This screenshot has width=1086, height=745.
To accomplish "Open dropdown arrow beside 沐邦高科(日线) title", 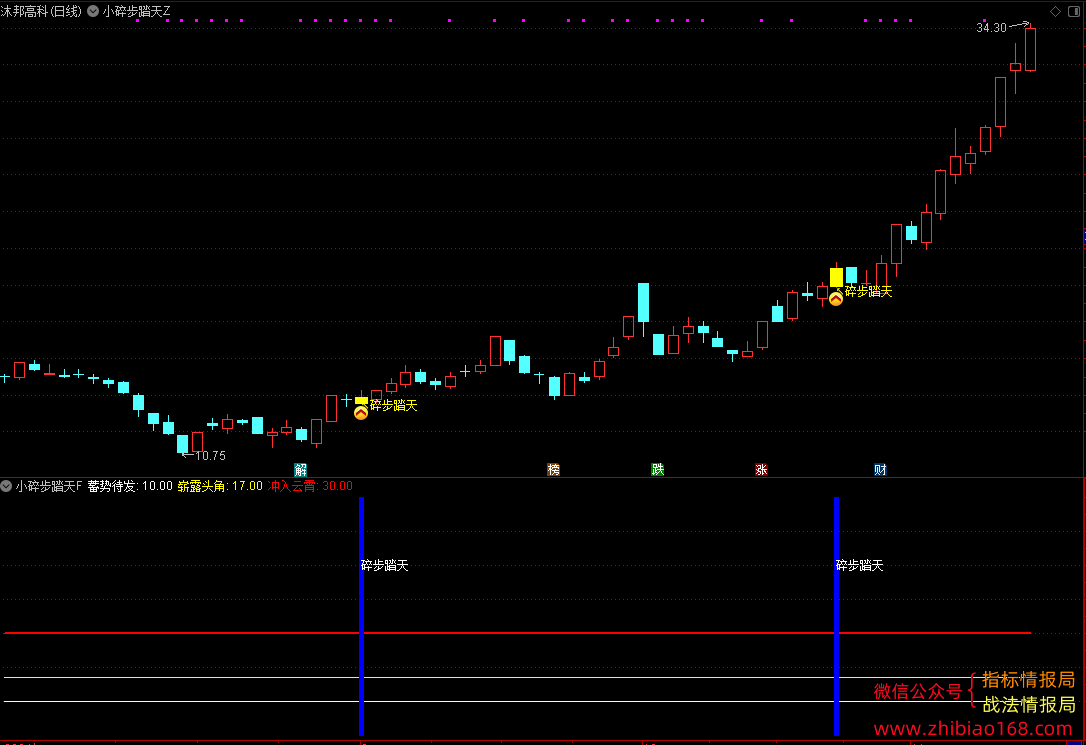I will (93, 11).
